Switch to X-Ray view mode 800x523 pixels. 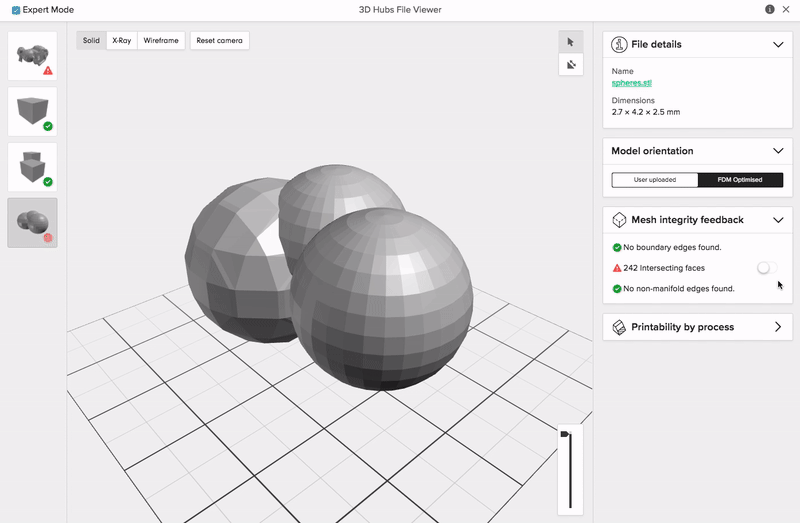(x=122, y=41)
